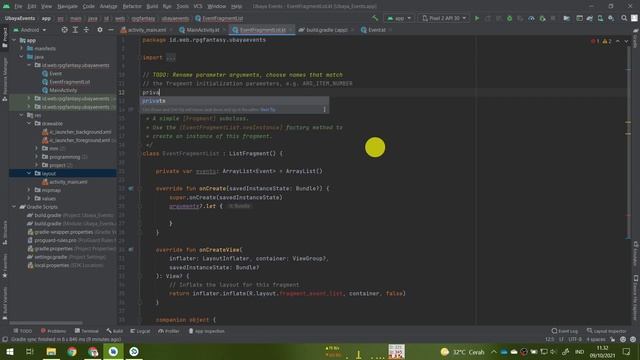Click Attach Debugger to Android Process icon
This screenshot has height=360, width=640.
(x=542, y=18)
